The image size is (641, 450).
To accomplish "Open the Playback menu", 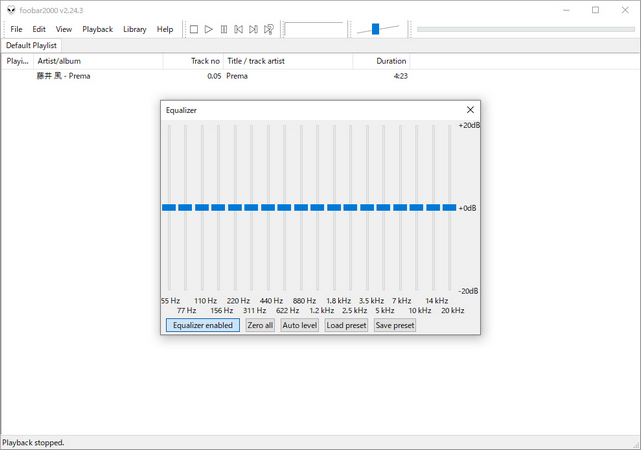I will (97, 29).
